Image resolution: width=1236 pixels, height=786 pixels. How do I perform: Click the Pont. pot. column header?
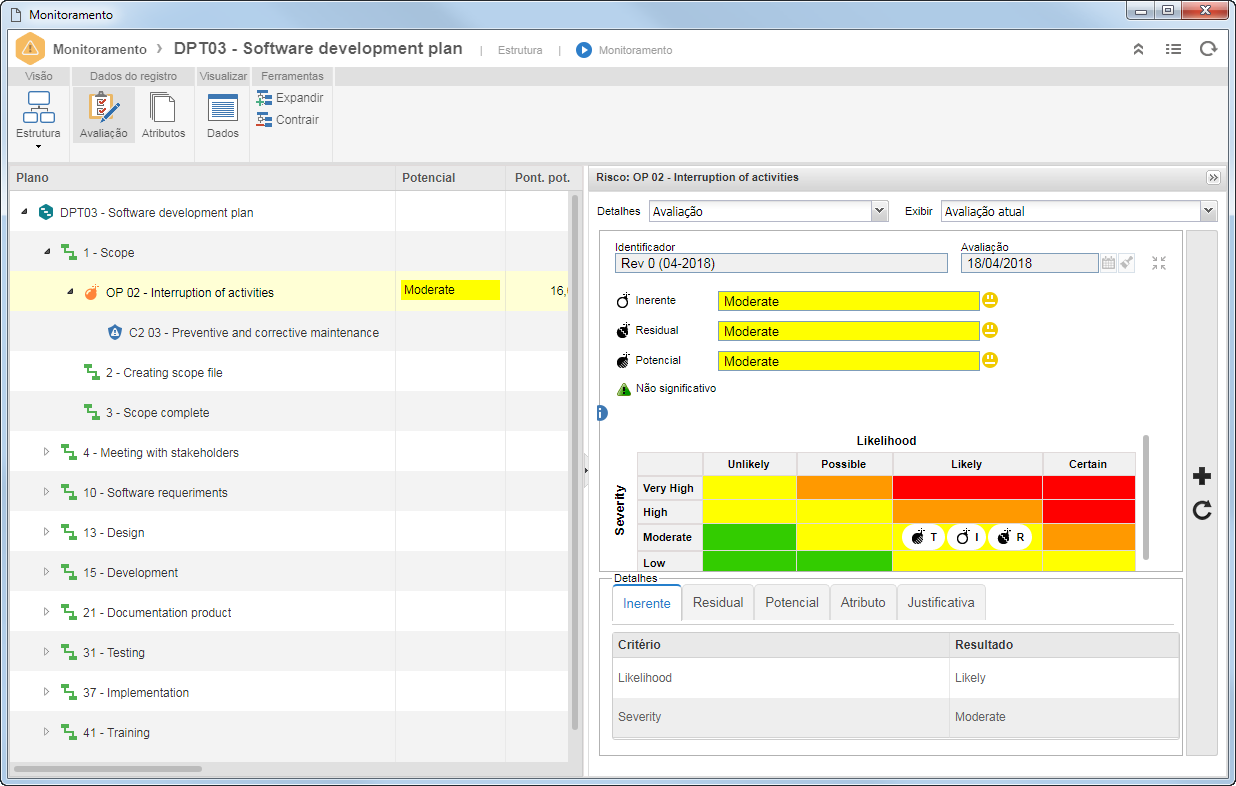coord(542,177)
